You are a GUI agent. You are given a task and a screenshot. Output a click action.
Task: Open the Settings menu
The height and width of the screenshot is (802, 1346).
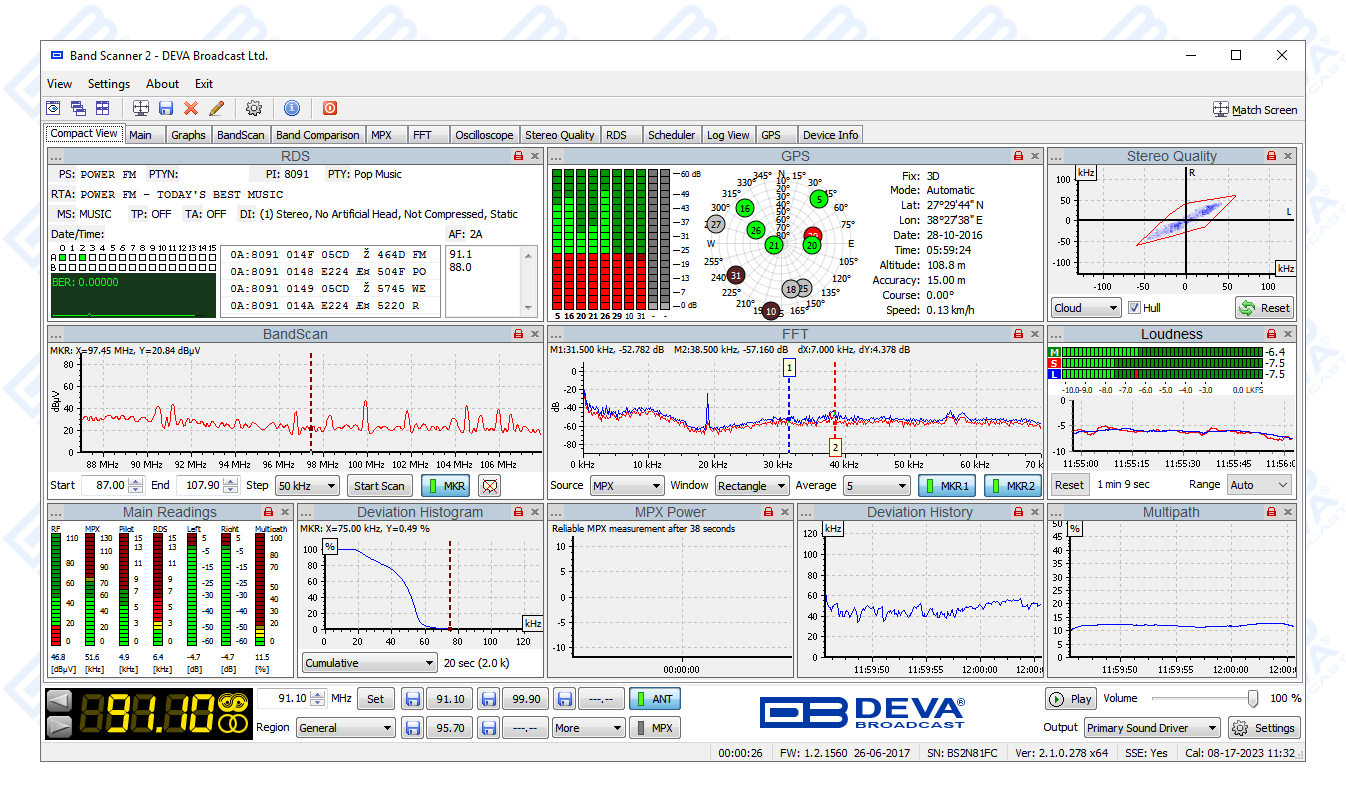pos(109,84)
